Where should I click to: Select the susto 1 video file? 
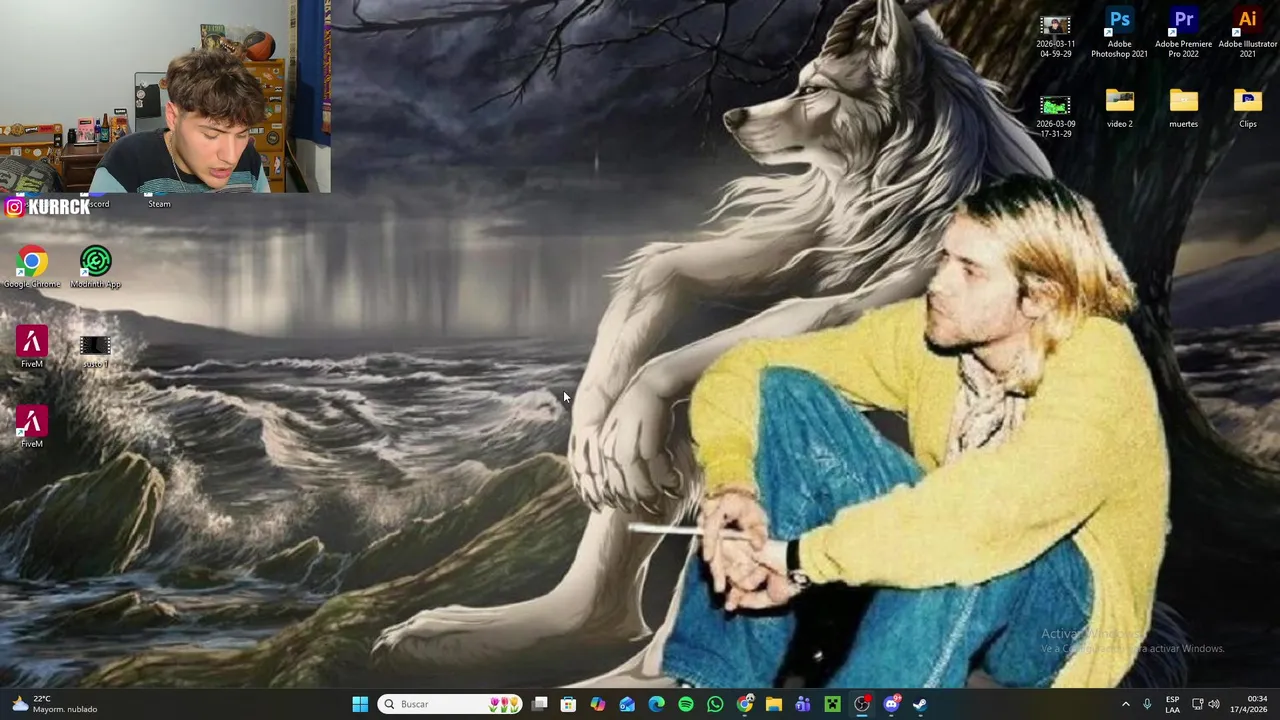click(96, 350)
